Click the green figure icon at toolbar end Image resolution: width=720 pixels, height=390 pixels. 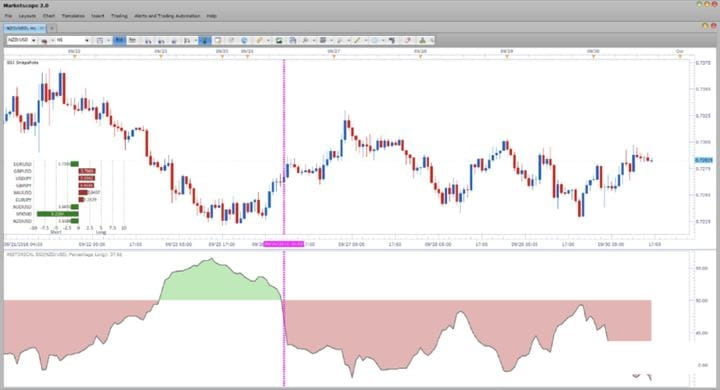tap(422, 40)
